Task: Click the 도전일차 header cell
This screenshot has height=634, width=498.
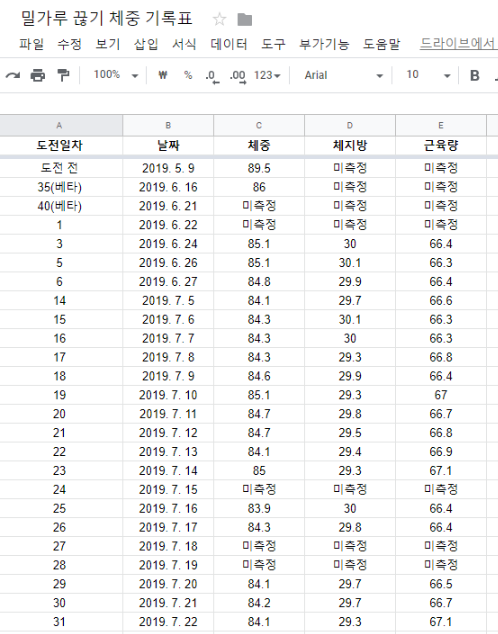Action: [59, 146]
